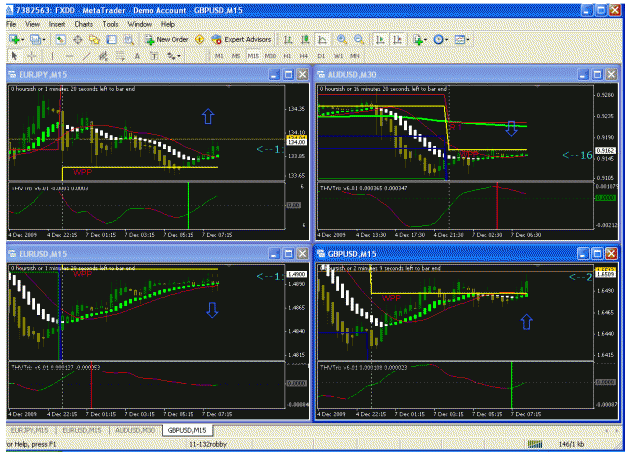The image size is (625, 452).
Task: Enable Chart Shift icon
Action: click(397, 39)
